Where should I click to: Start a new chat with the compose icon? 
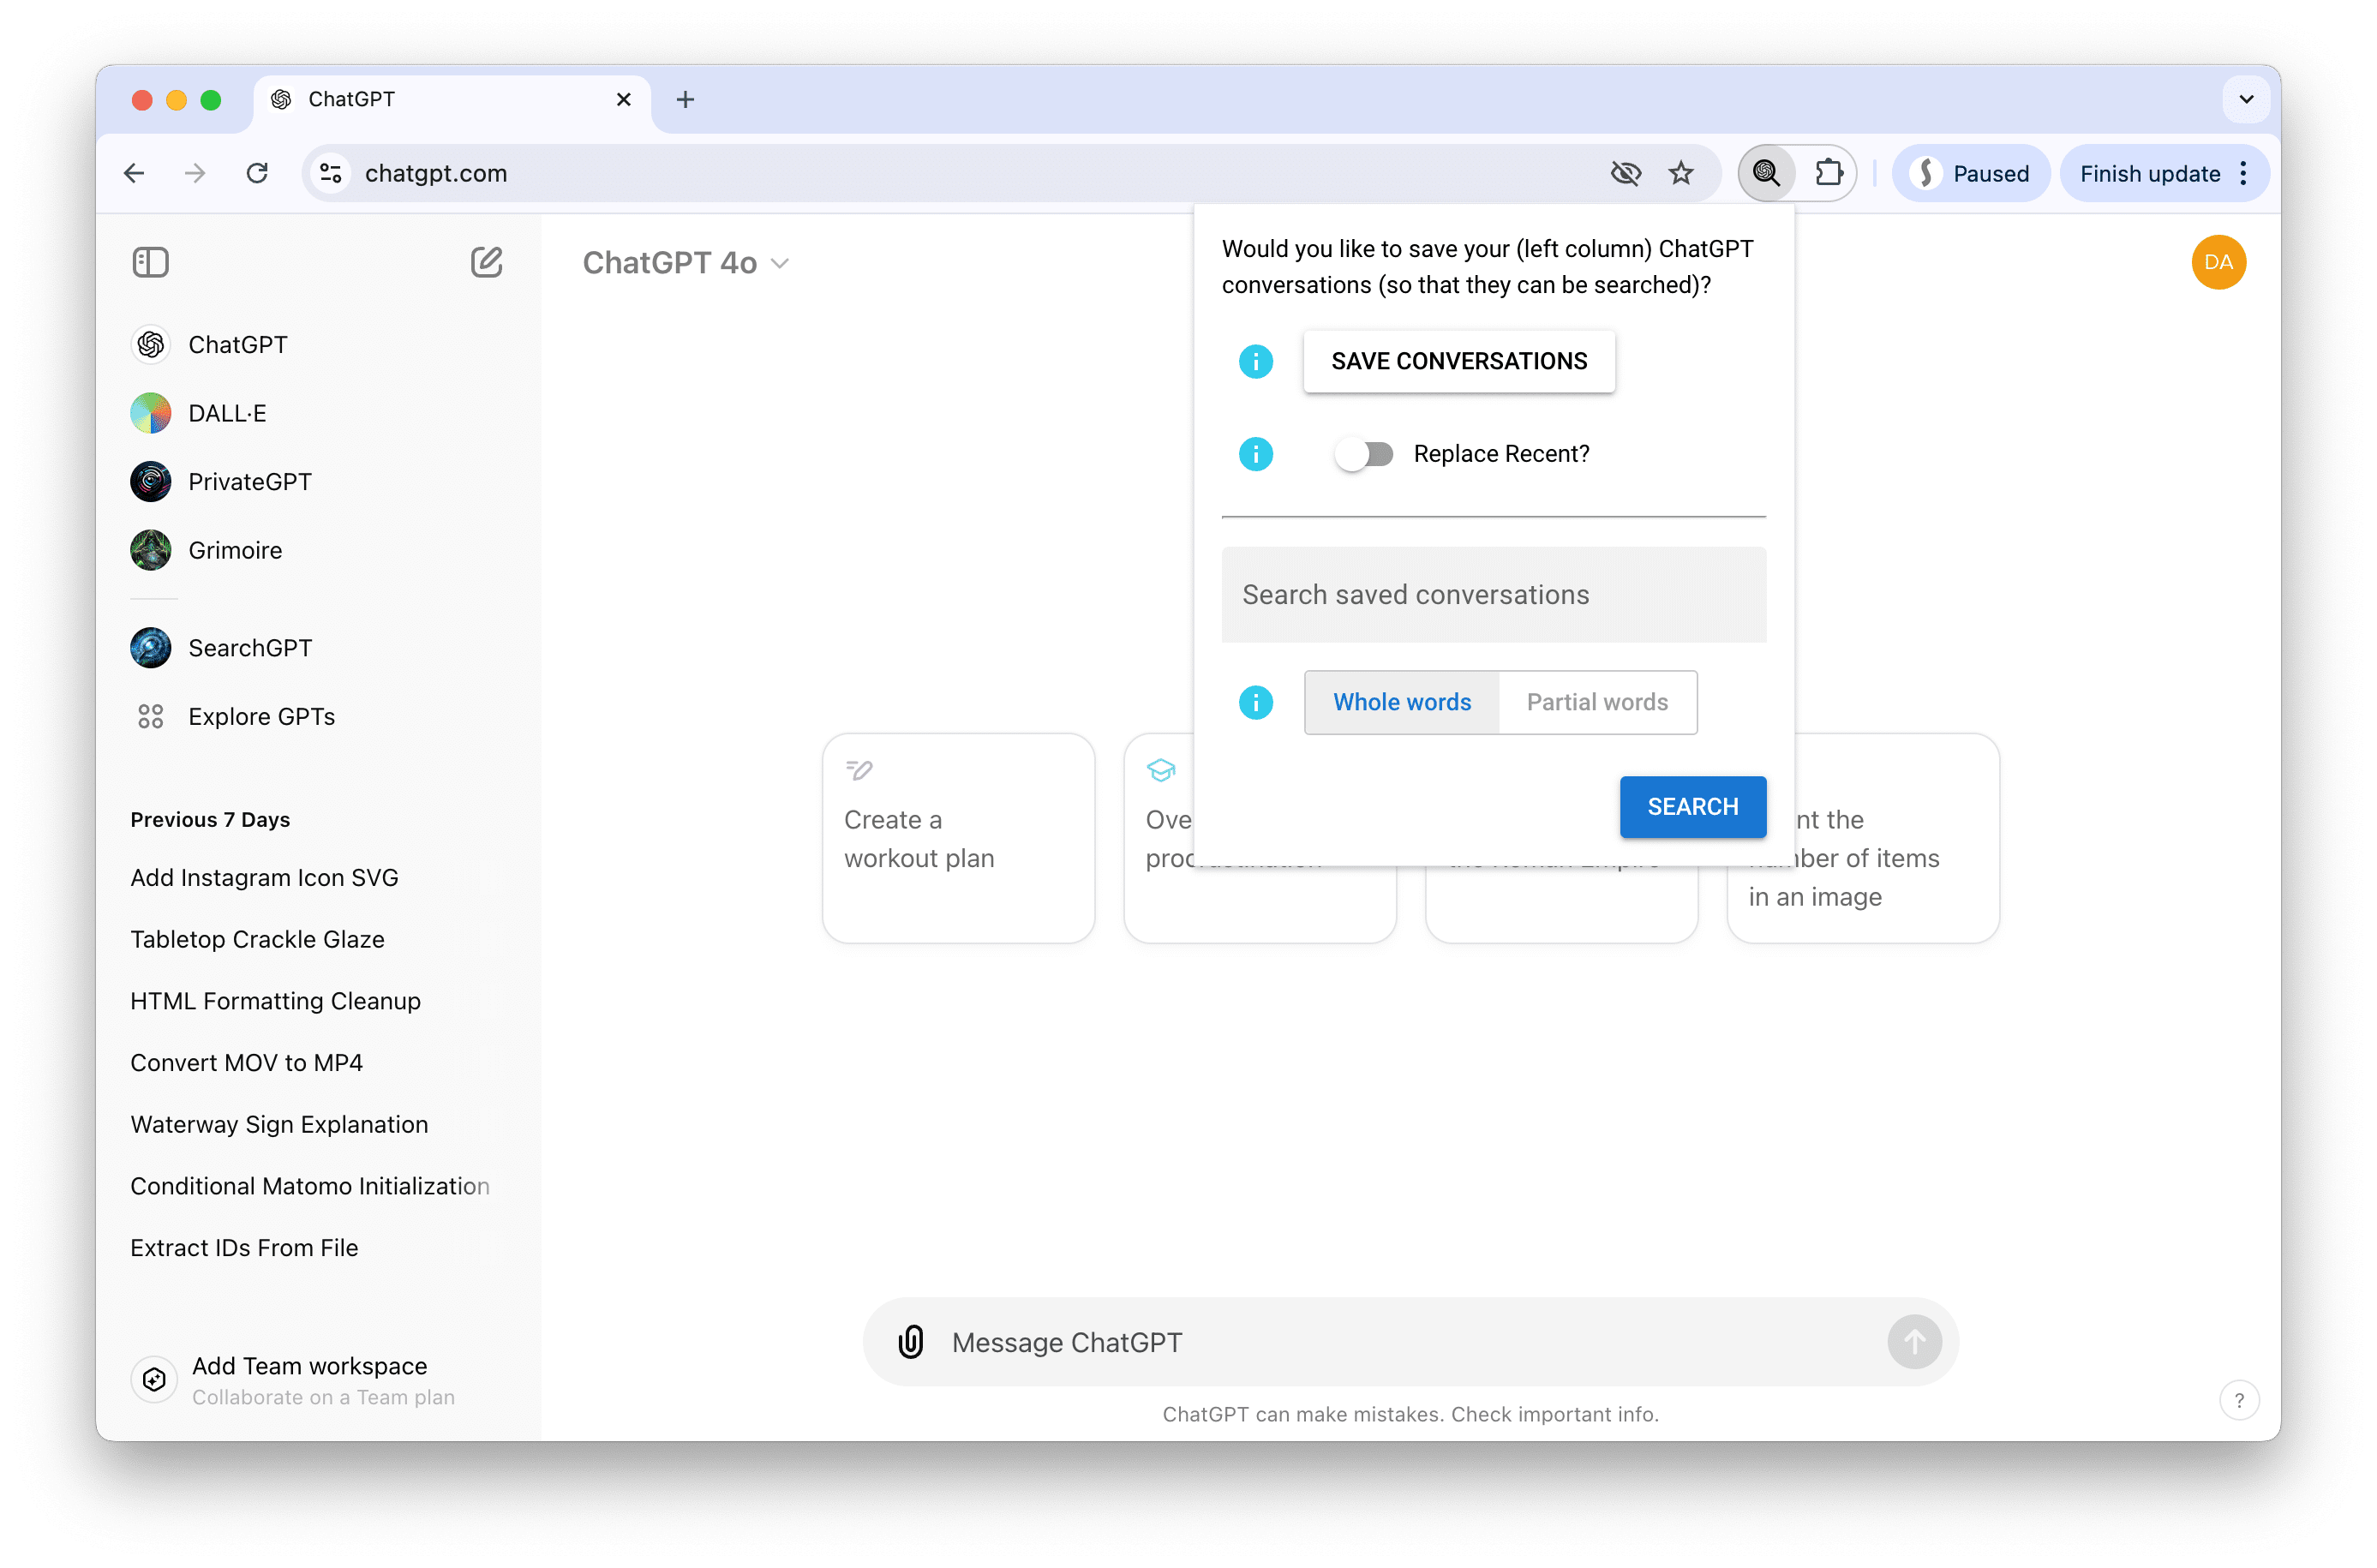(486, 263)
